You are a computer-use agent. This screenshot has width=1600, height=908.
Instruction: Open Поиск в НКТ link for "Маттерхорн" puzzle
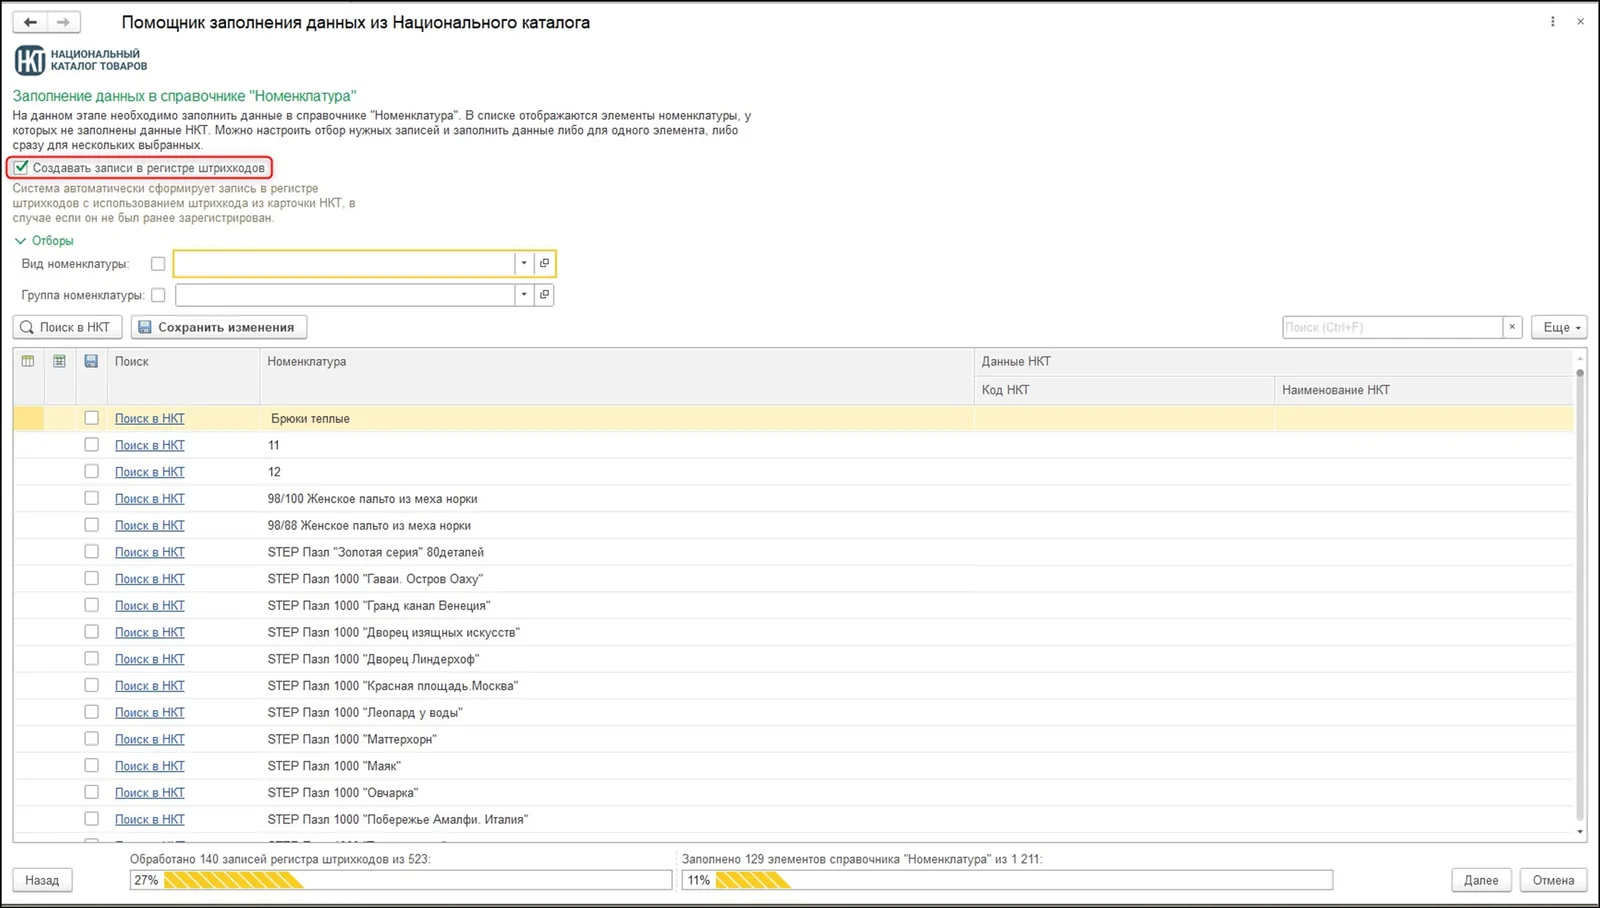[150, 739]
